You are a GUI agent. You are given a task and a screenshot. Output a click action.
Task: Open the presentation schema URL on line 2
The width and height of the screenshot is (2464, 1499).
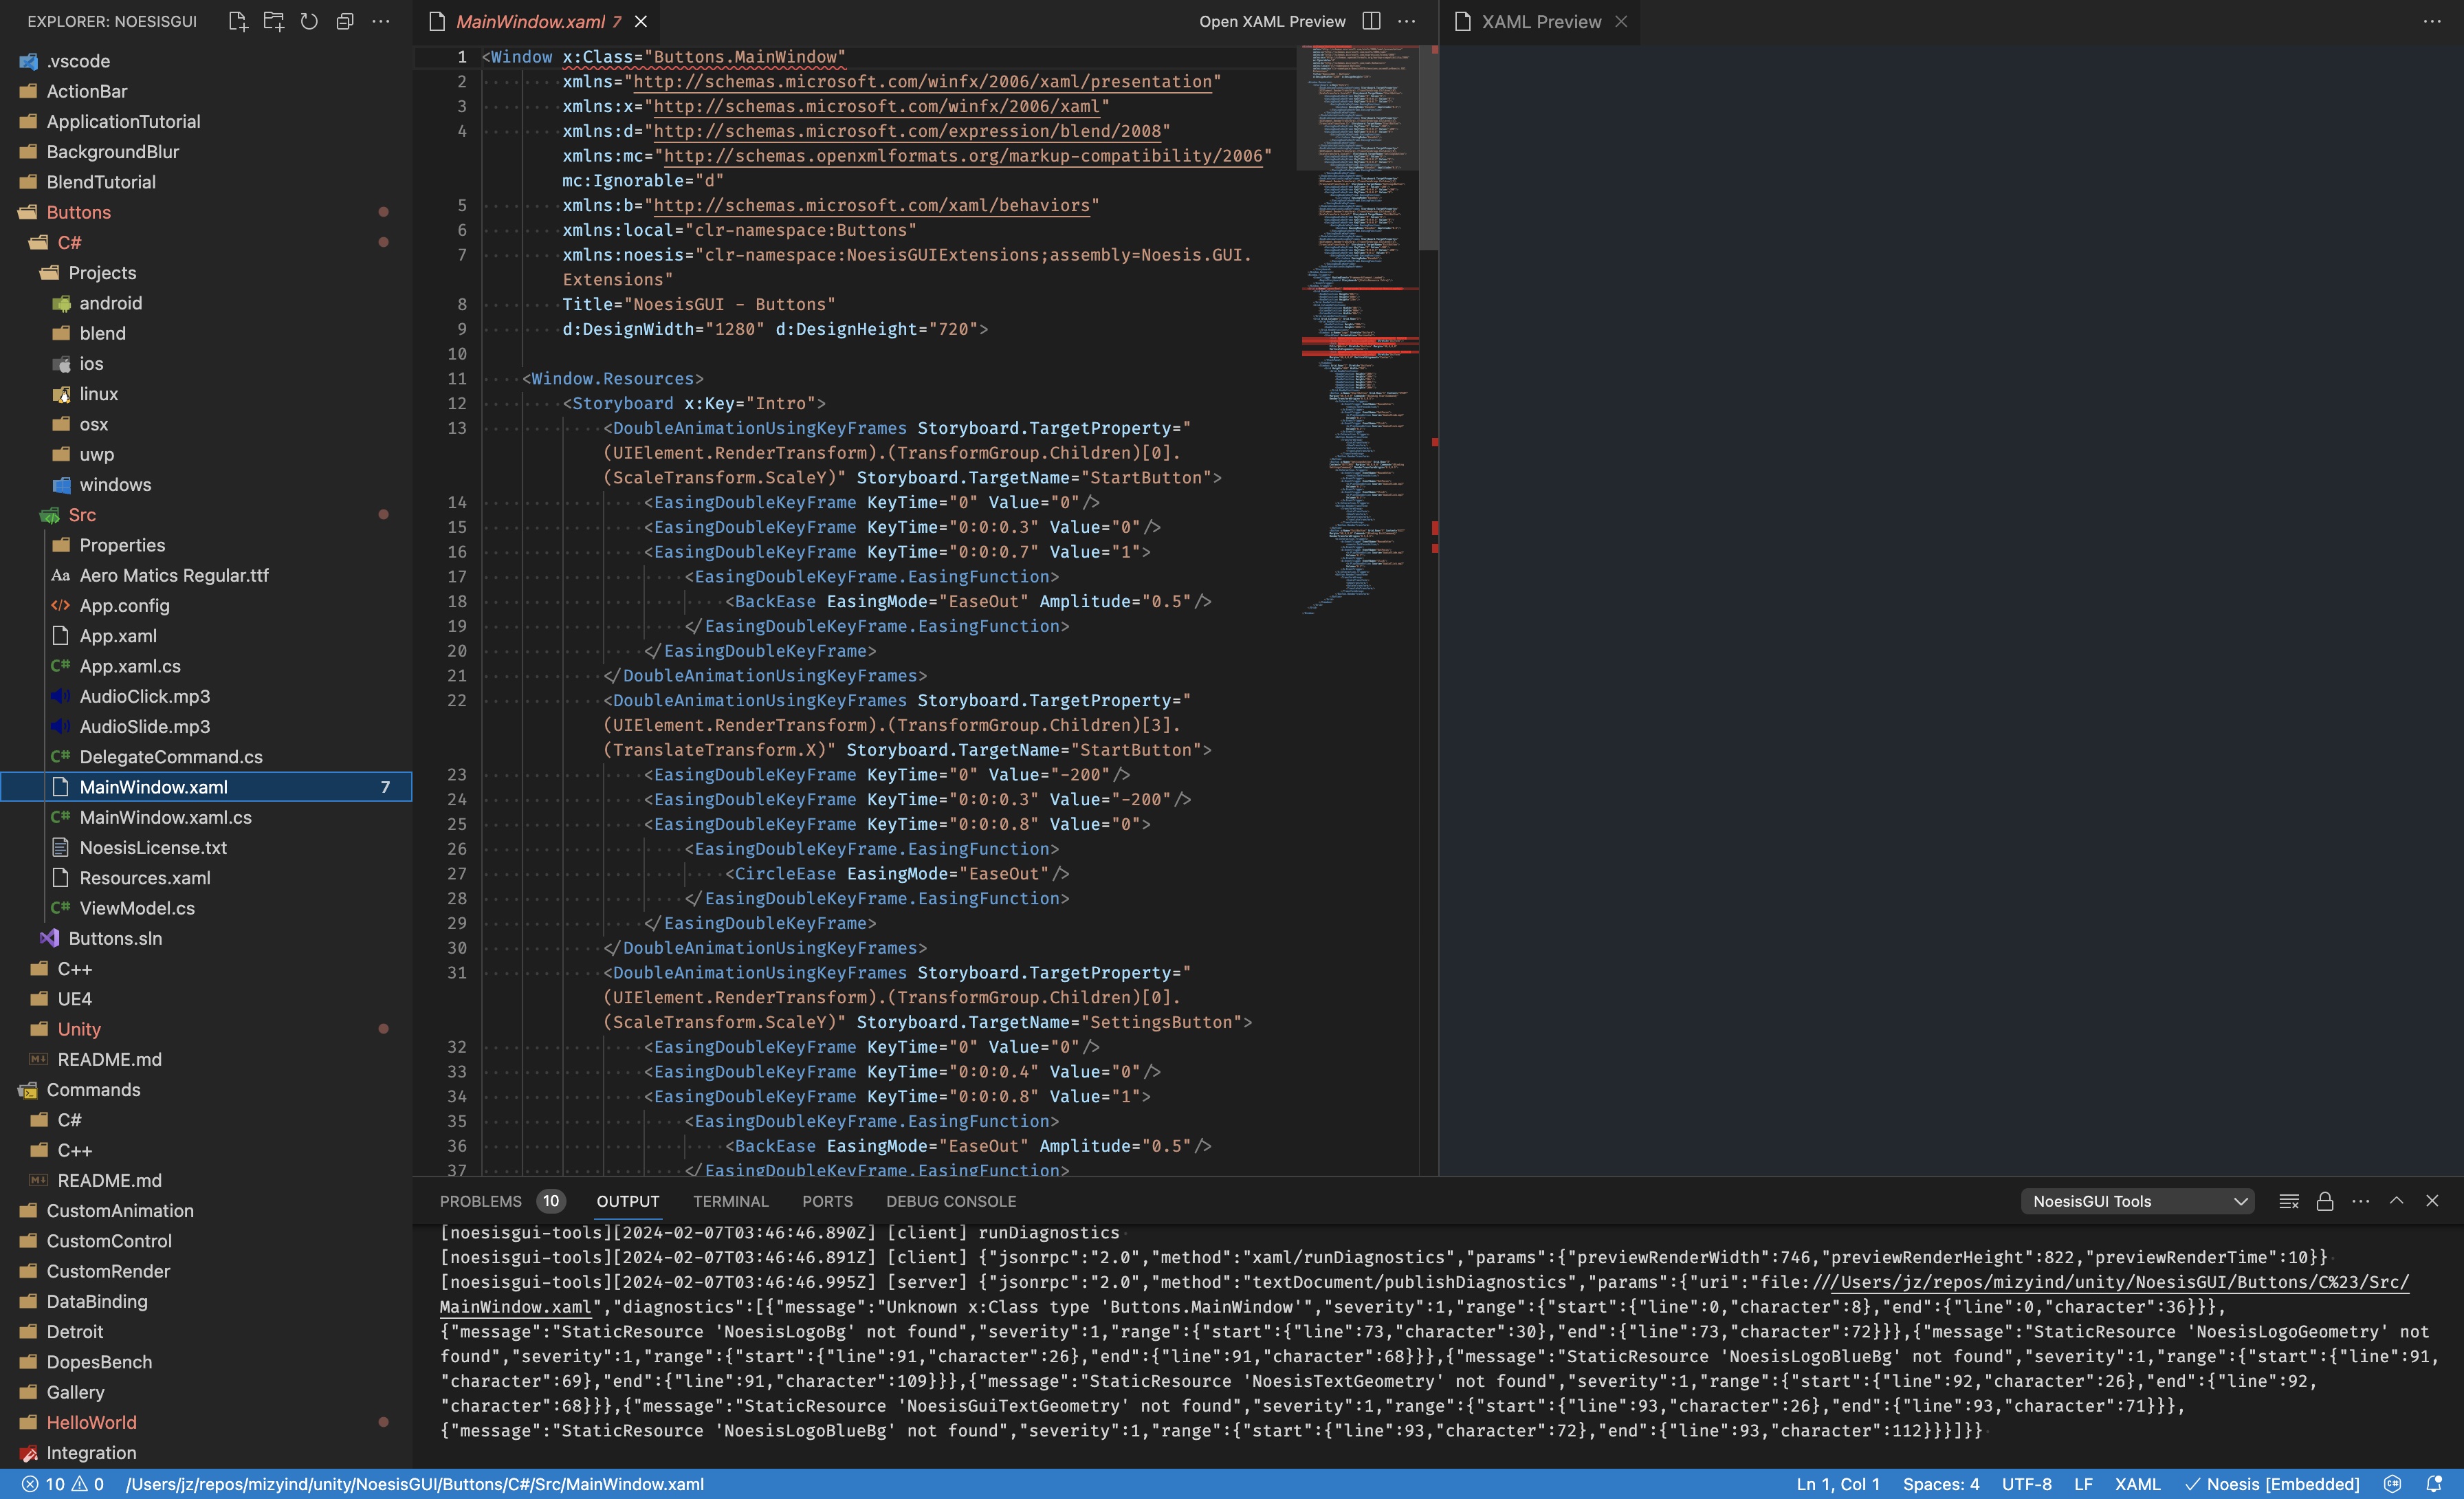click(923, 82)
